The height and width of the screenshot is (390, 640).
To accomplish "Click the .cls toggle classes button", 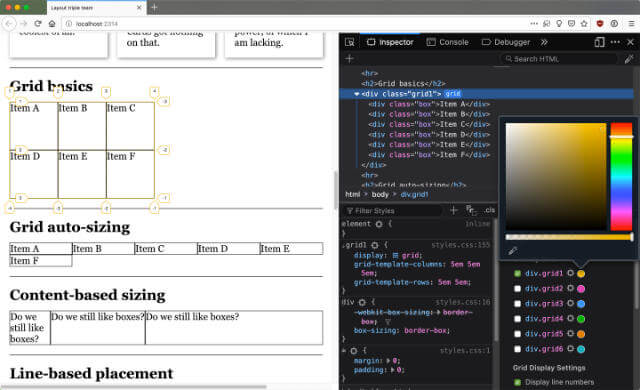I will [x=490, y=210].
